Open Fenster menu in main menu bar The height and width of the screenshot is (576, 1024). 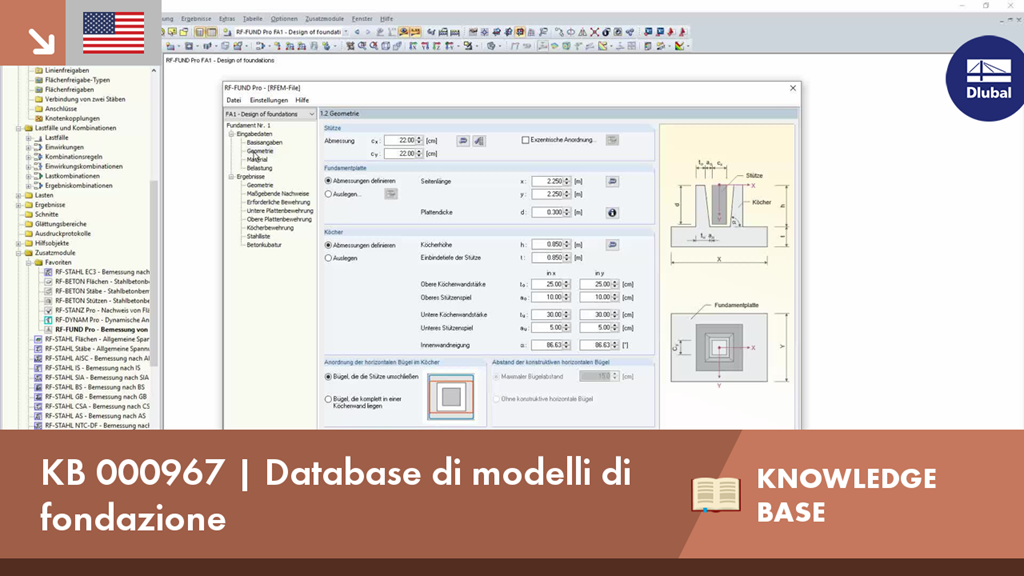point(362,19)
